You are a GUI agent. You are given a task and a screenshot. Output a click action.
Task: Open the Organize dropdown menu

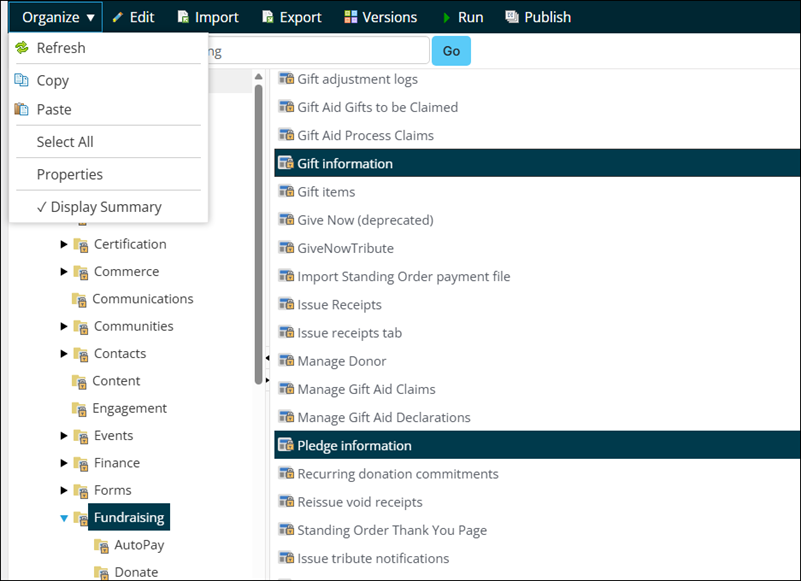58,17
